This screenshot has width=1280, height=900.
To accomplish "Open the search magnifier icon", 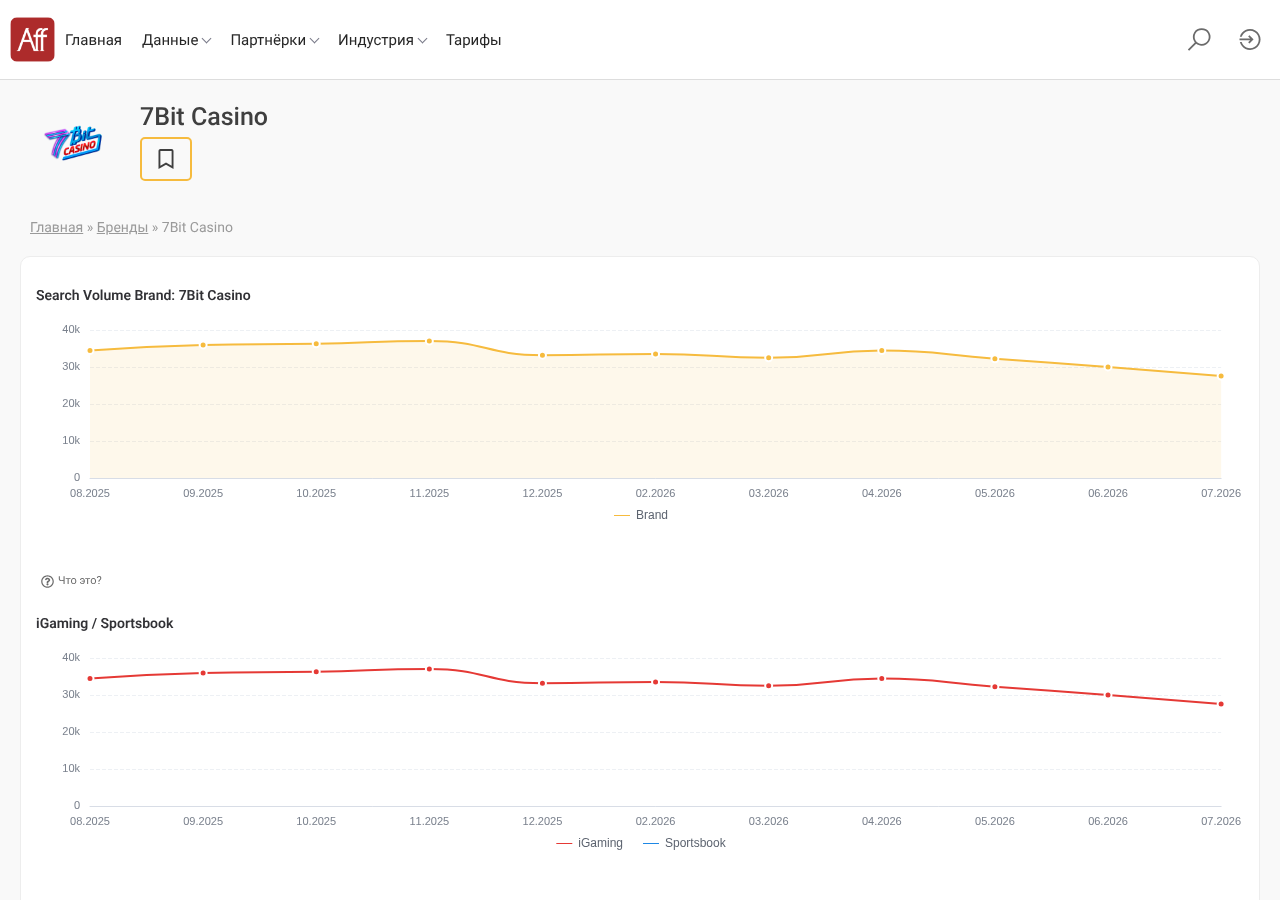I will 1199,40.
